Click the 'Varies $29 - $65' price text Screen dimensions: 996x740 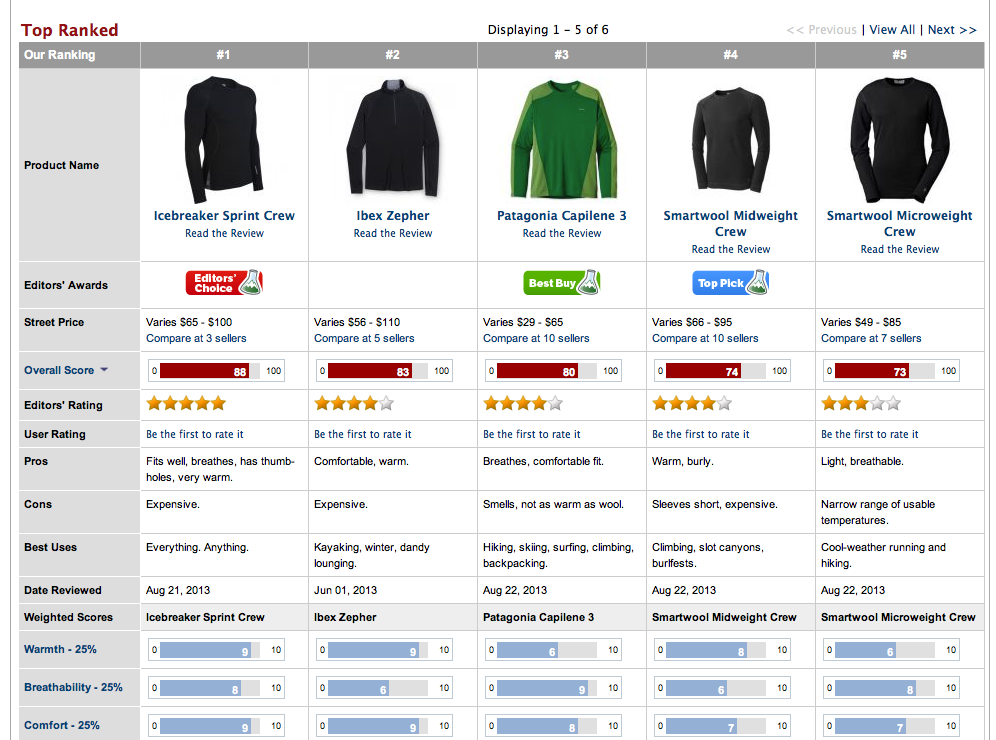click(523, 322)
